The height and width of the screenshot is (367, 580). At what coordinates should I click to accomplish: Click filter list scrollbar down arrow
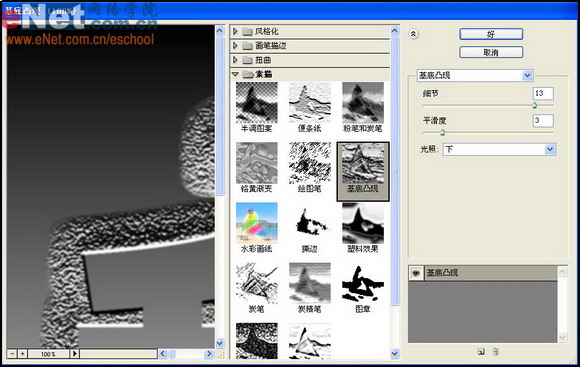click(x=395, y=354)
